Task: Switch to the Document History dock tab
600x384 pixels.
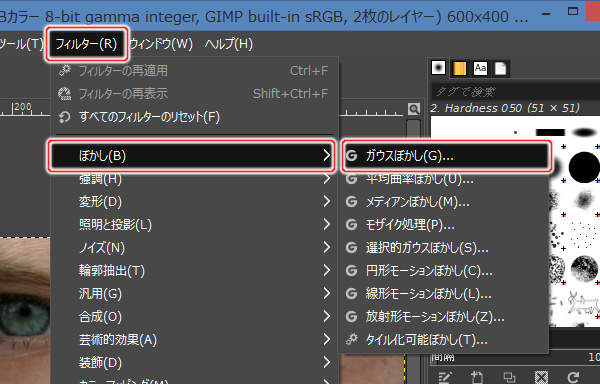Action: pyautogui.click(x=501, y=68)
